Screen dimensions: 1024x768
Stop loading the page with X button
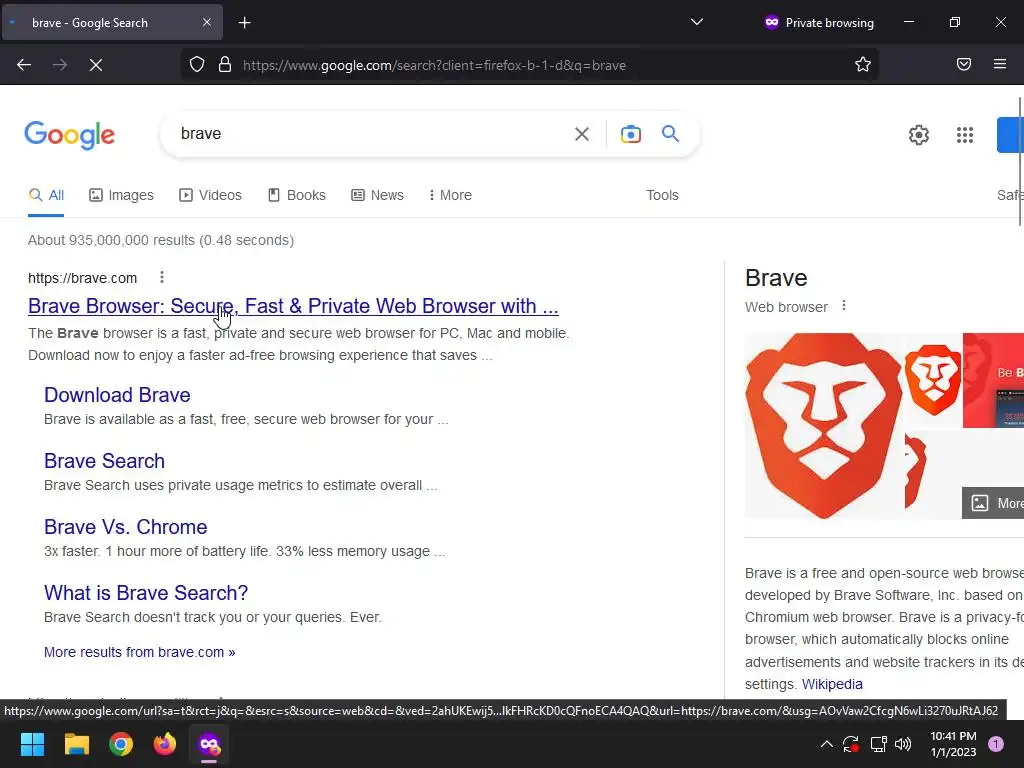tap(96, 65)
